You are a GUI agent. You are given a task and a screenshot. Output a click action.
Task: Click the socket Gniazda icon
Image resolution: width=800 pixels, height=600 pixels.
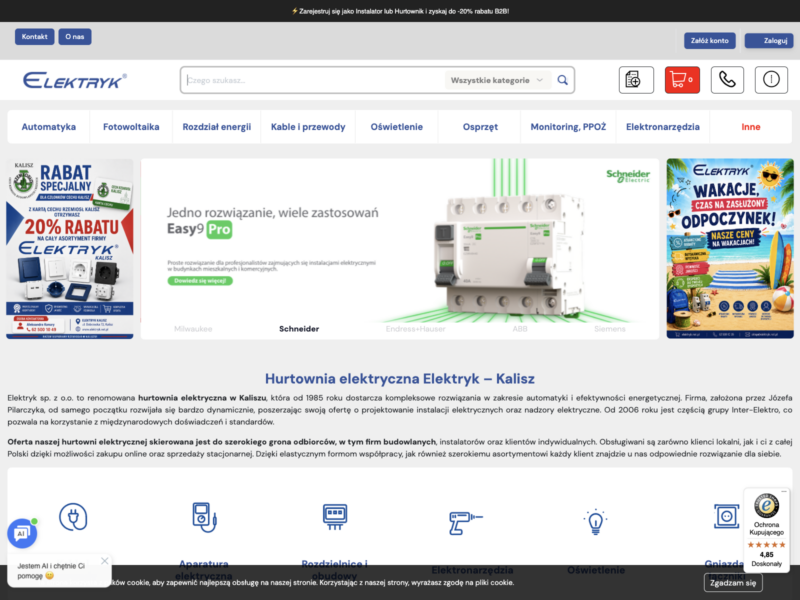click(726, 516)
